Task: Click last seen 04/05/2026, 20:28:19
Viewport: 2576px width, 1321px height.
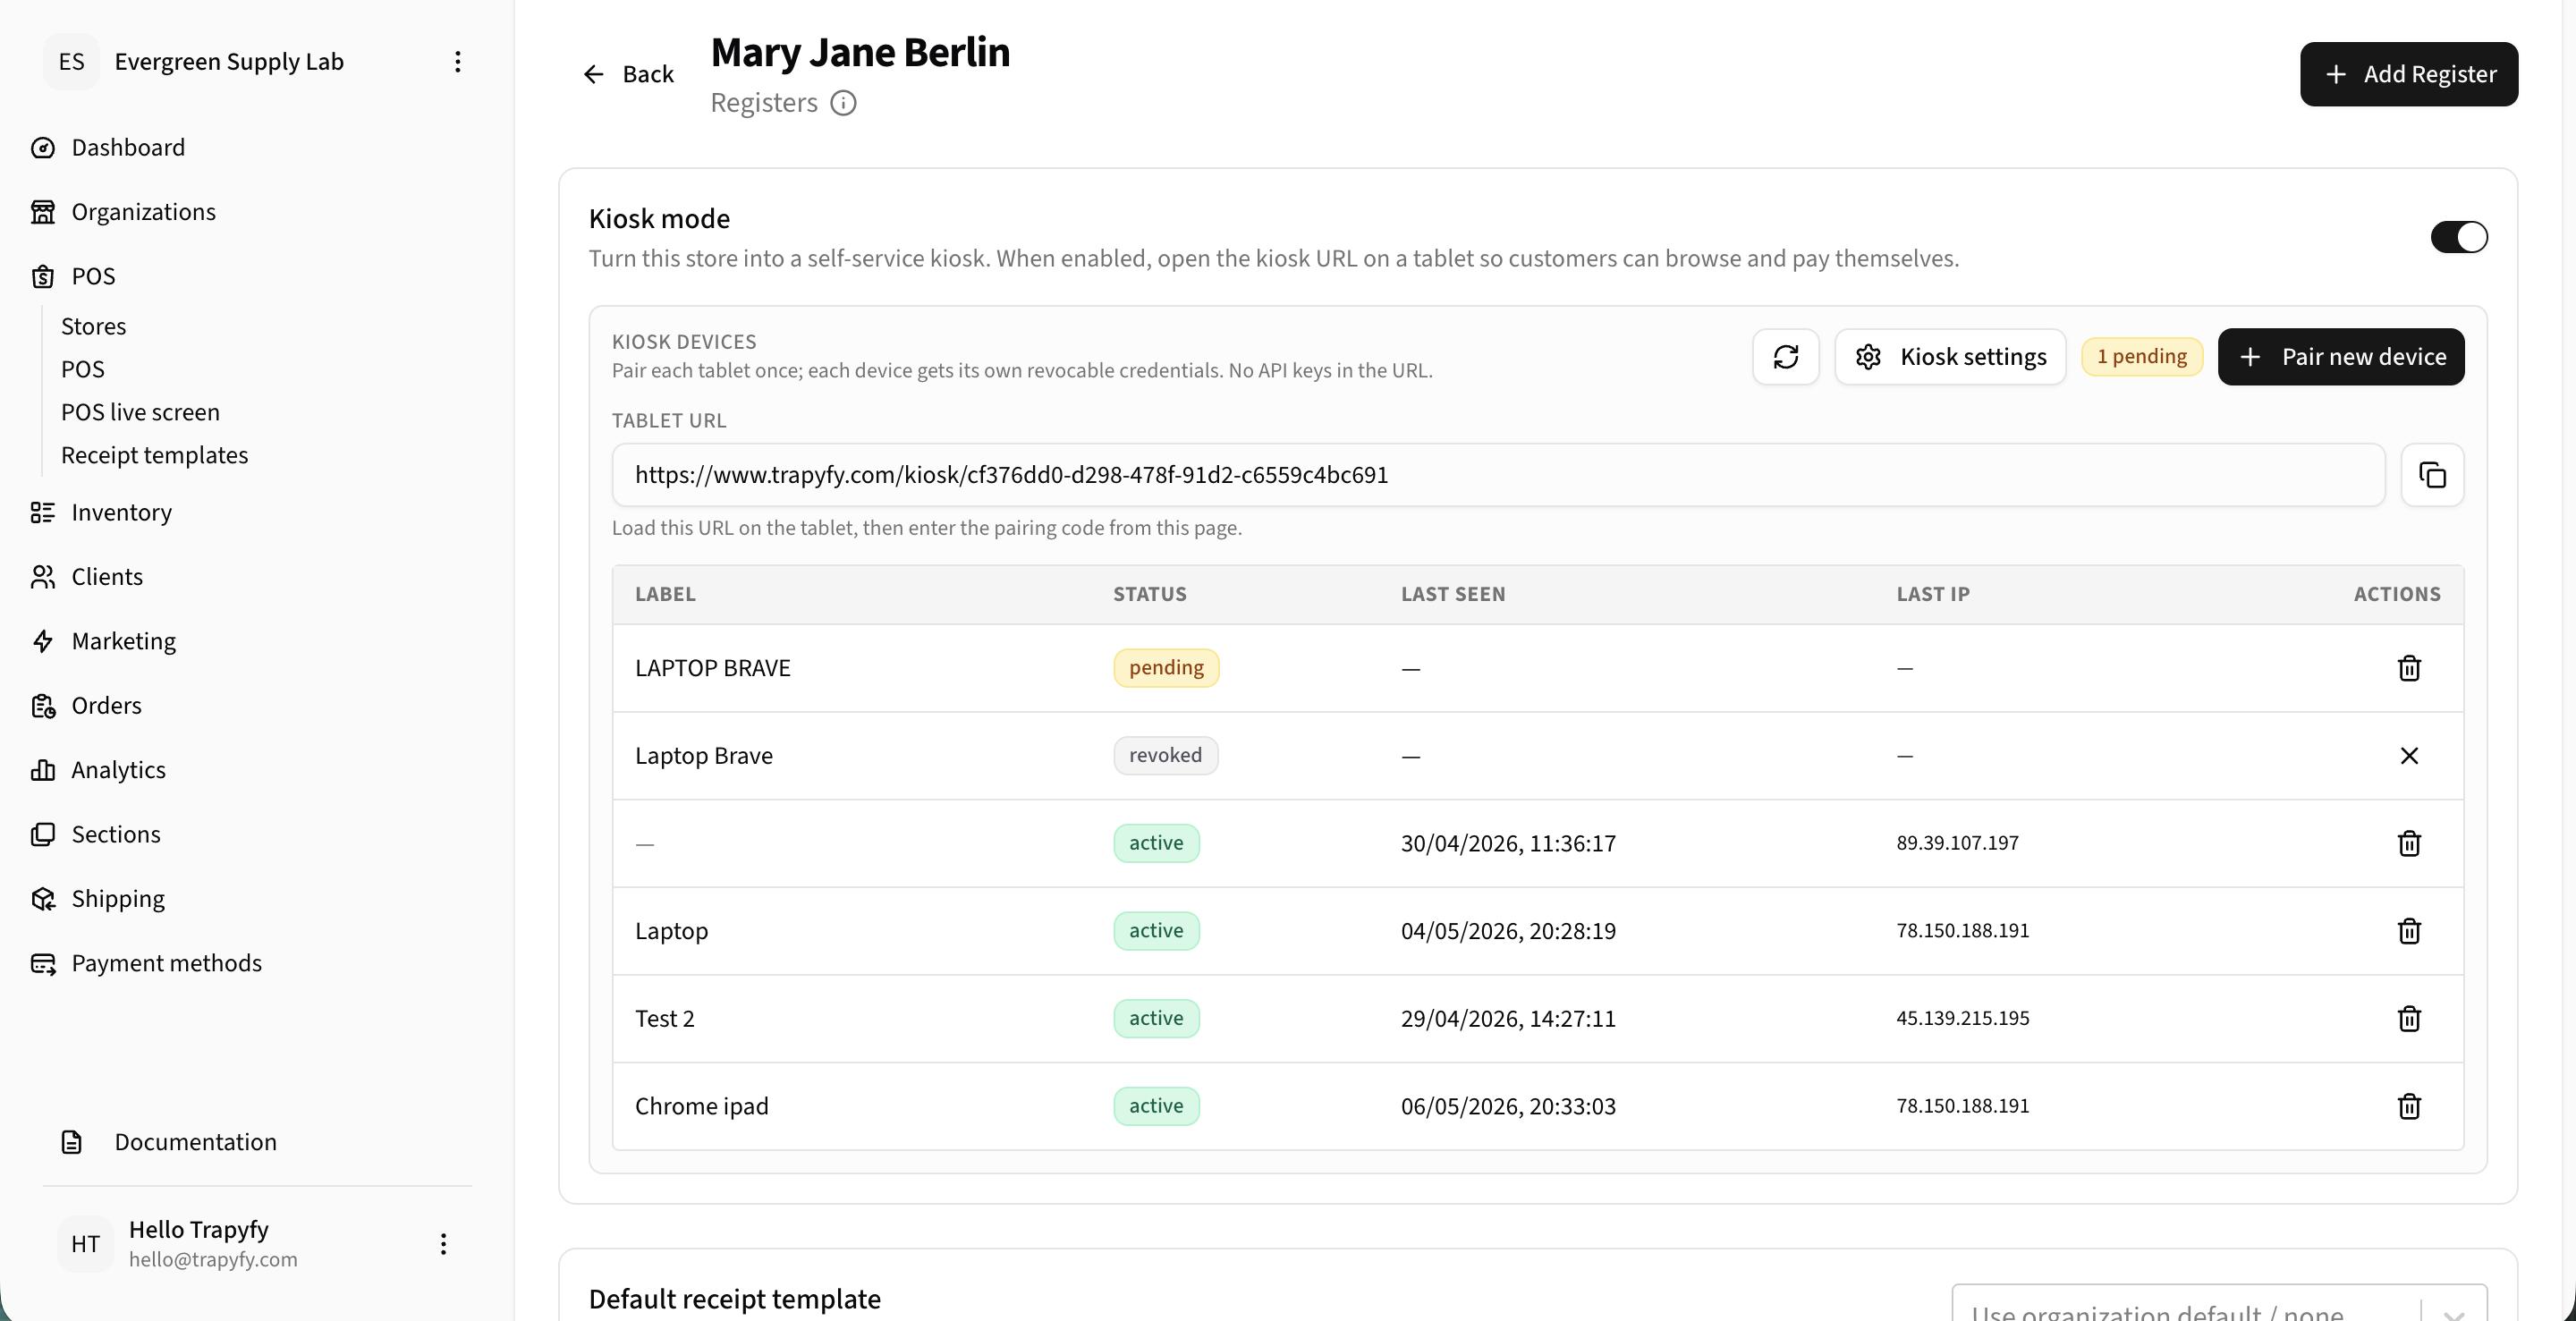Action: click(1508, 931)
